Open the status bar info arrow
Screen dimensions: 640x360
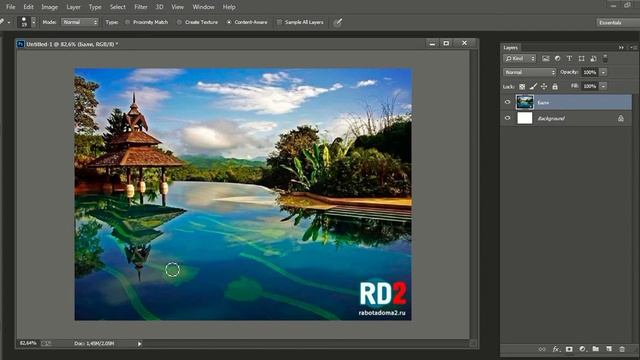click(140, 344)
